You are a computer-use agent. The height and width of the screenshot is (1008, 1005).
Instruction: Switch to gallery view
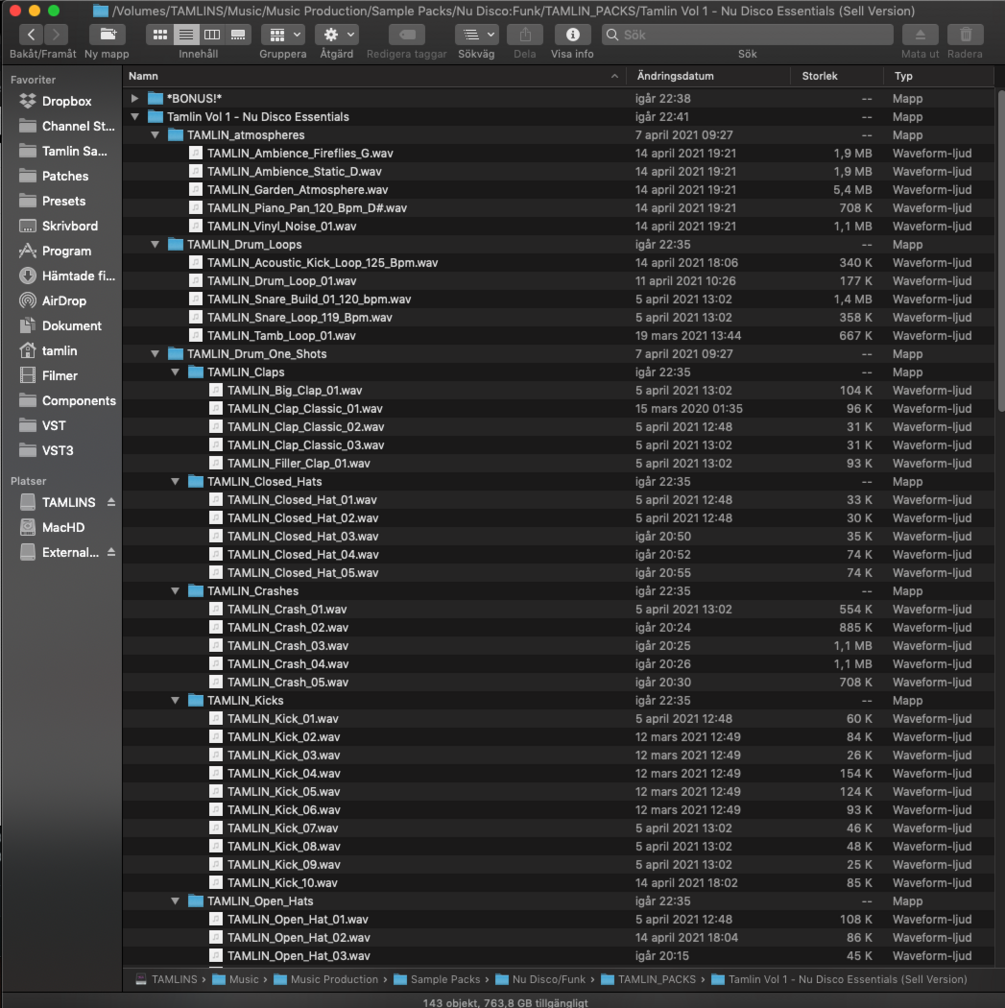point(238,35)
